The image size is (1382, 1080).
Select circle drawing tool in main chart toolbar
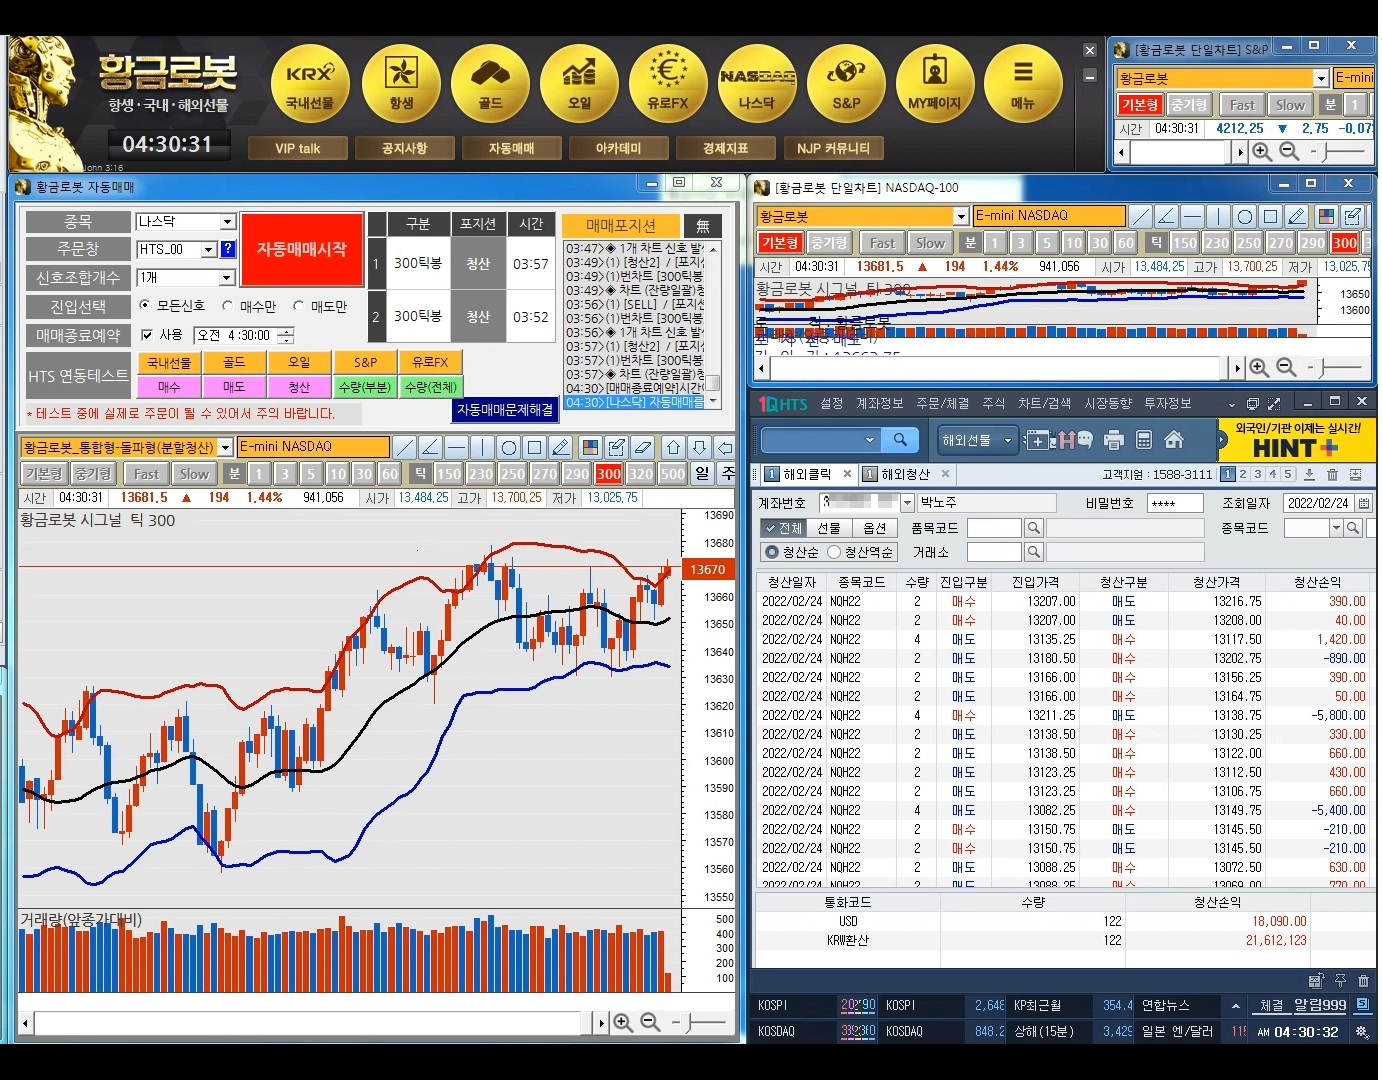pos(508,447)
